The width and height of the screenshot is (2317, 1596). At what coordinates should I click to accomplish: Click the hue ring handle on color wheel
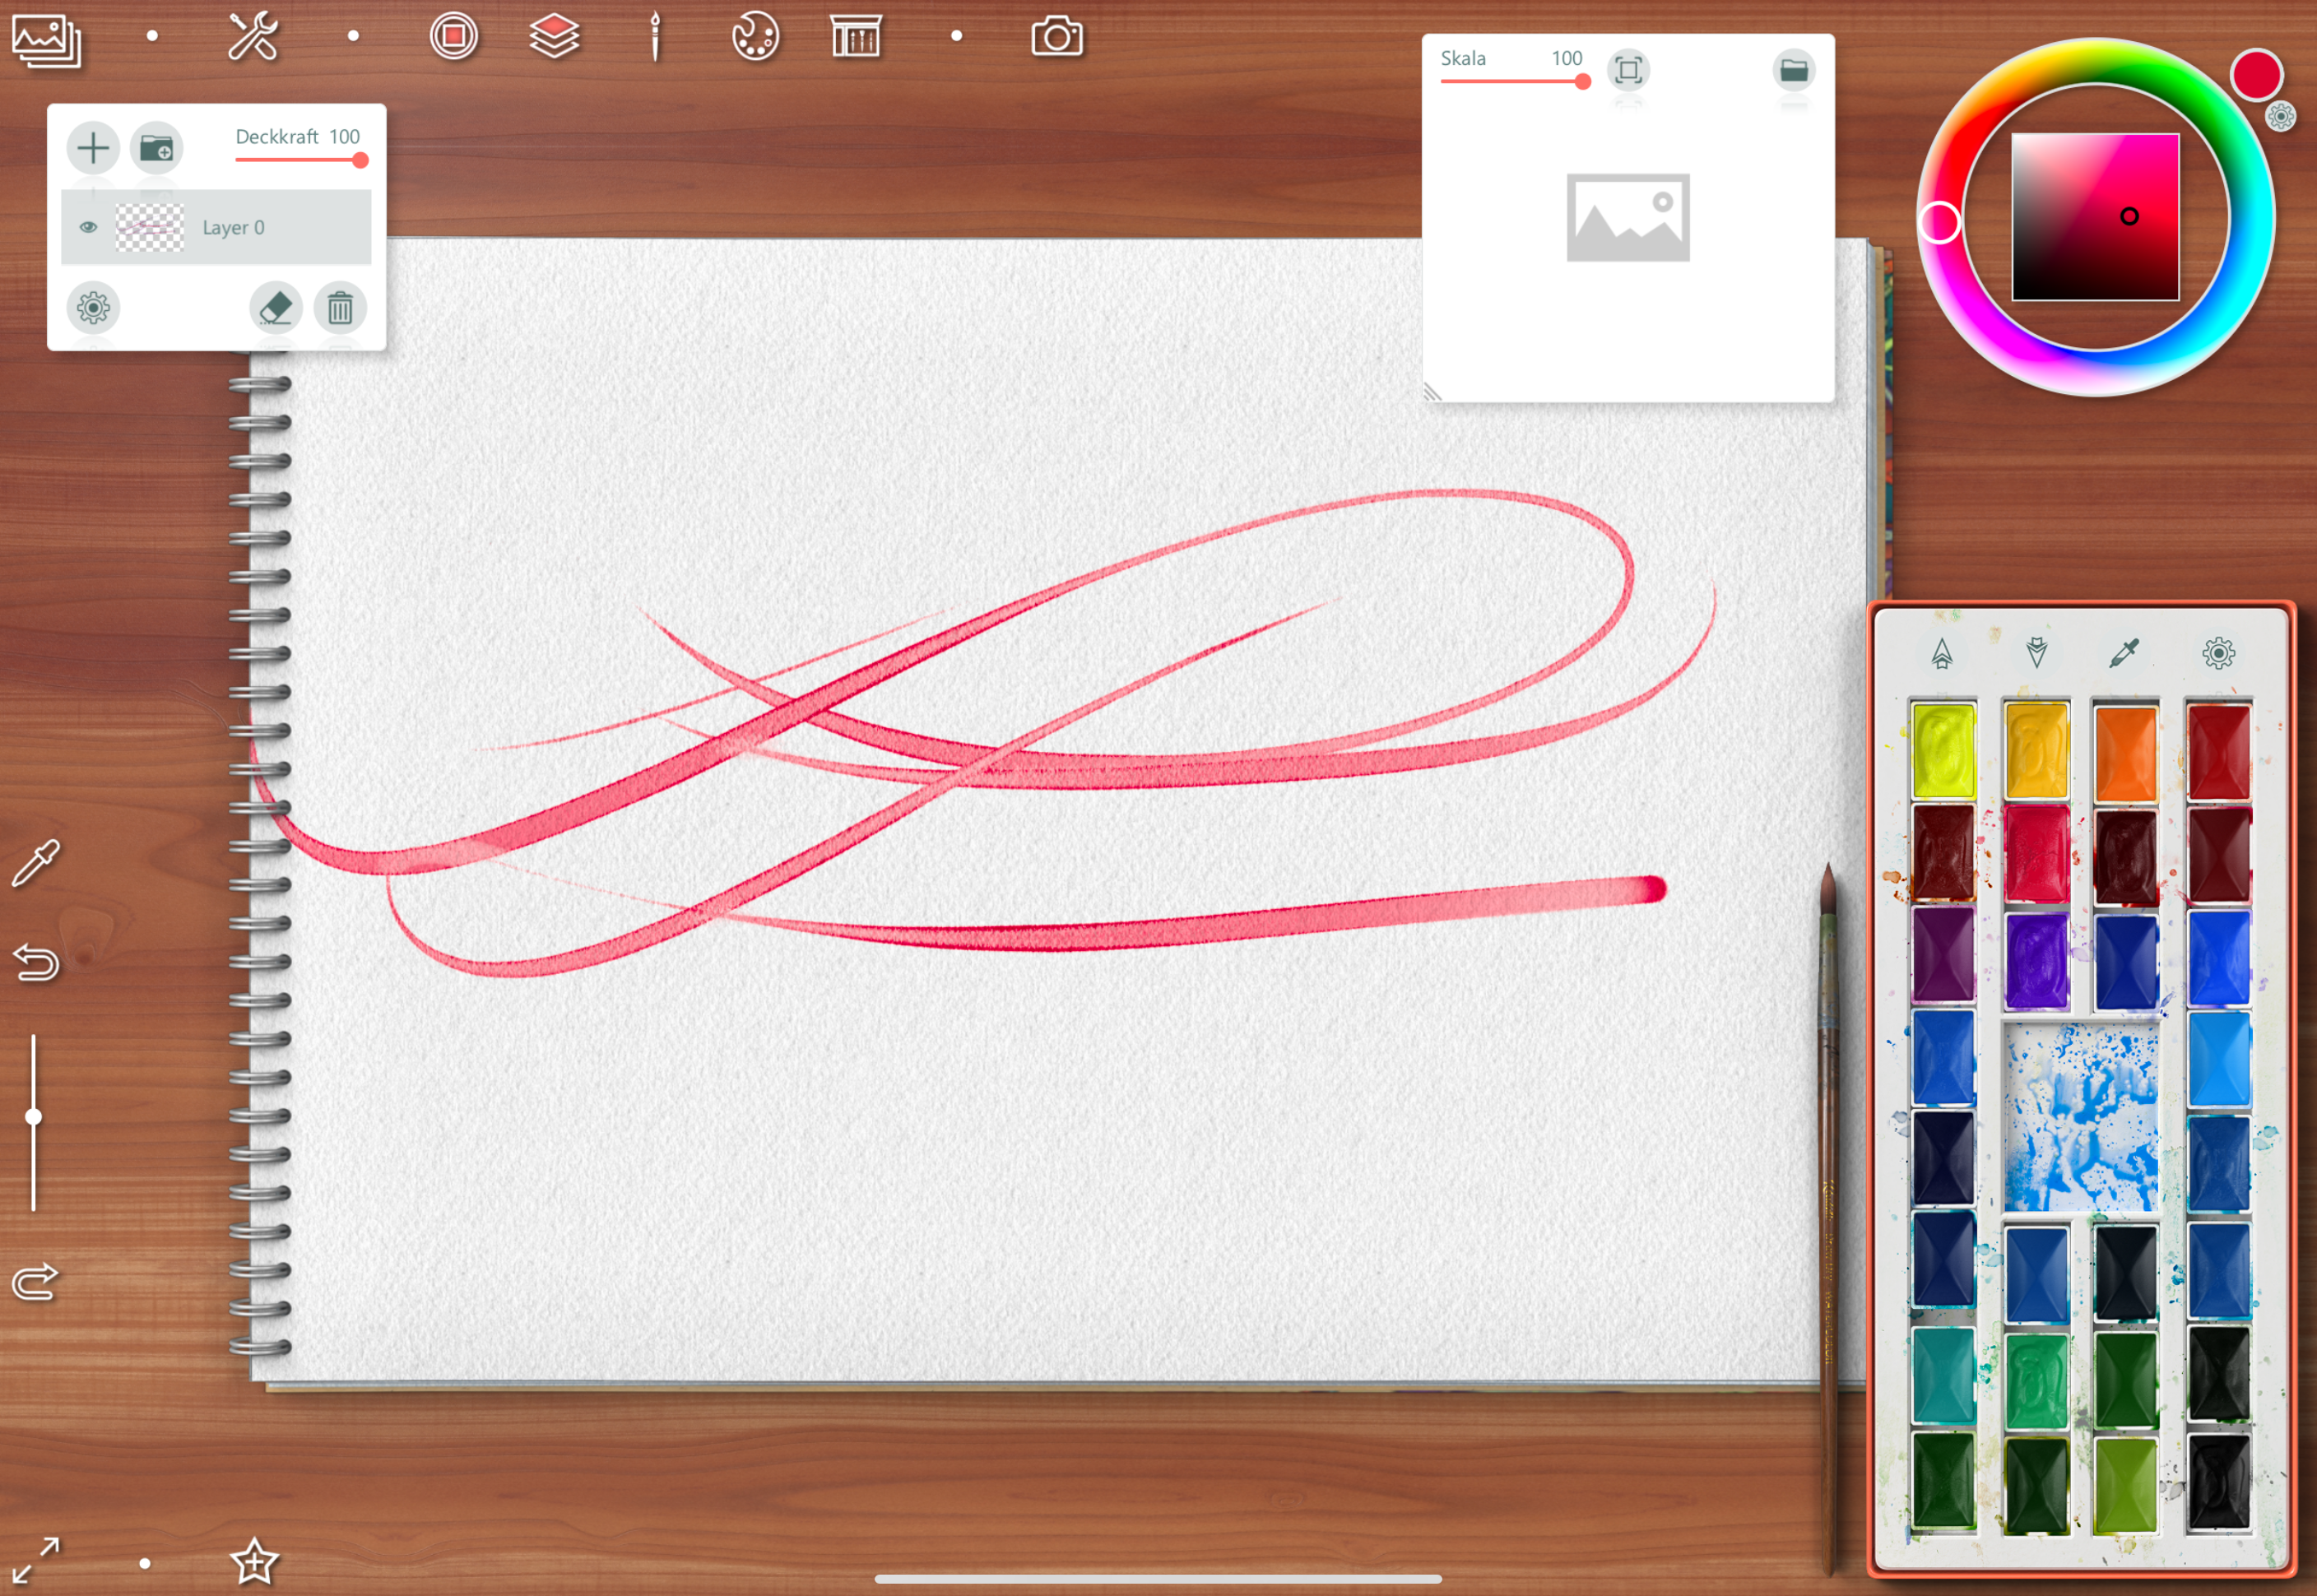pyautogui.click(x=1940, y=222)
